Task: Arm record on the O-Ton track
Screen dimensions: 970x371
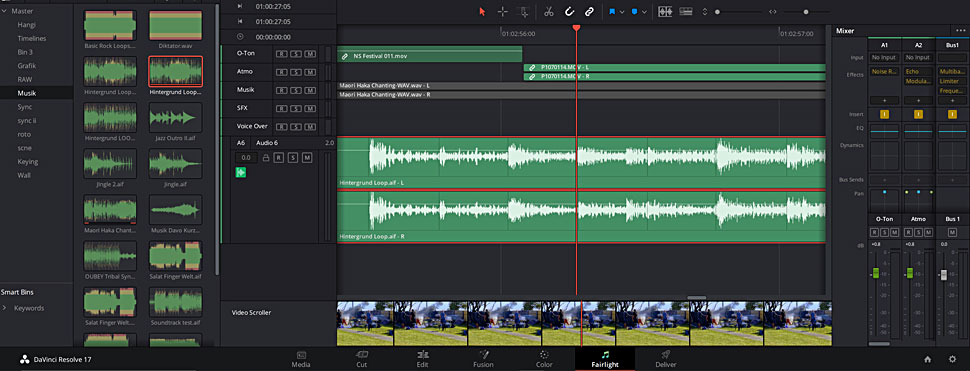Action: [x=280, y=54]
